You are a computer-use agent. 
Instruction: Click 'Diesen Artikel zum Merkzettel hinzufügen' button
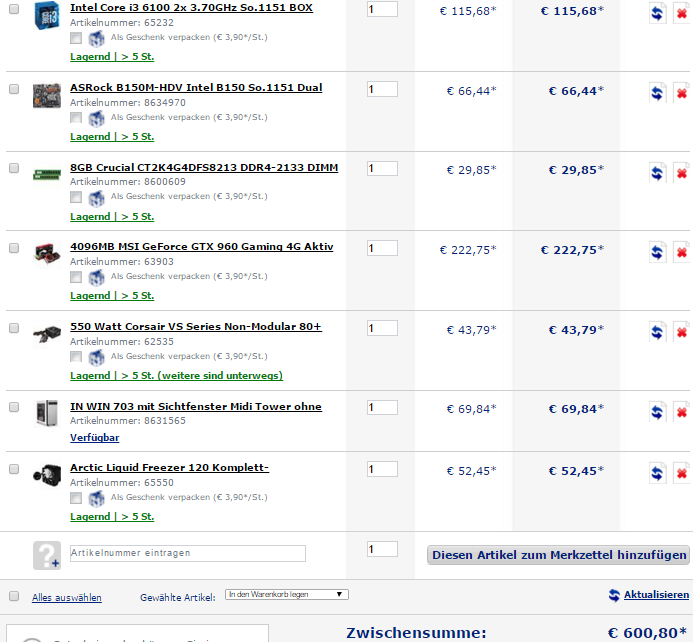(558, 555)
